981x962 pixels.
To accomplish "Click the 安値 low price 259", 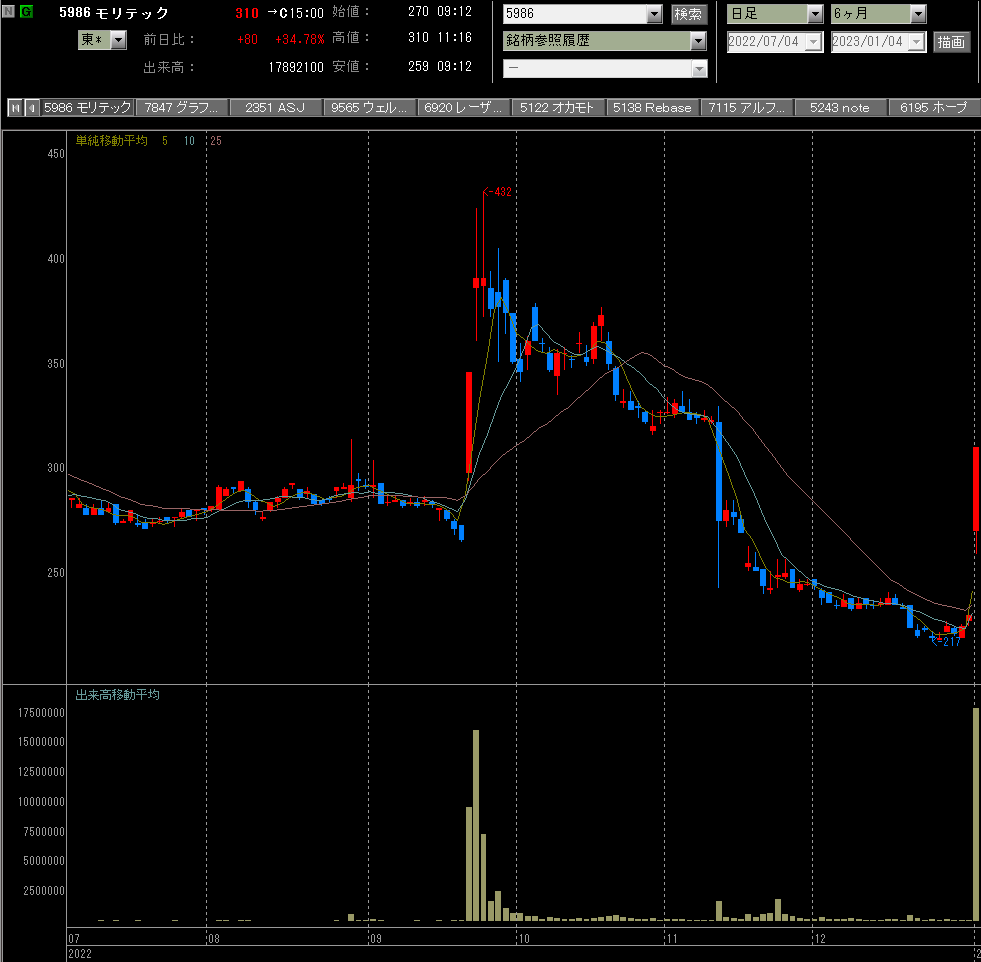I will (x=418, y=66).
